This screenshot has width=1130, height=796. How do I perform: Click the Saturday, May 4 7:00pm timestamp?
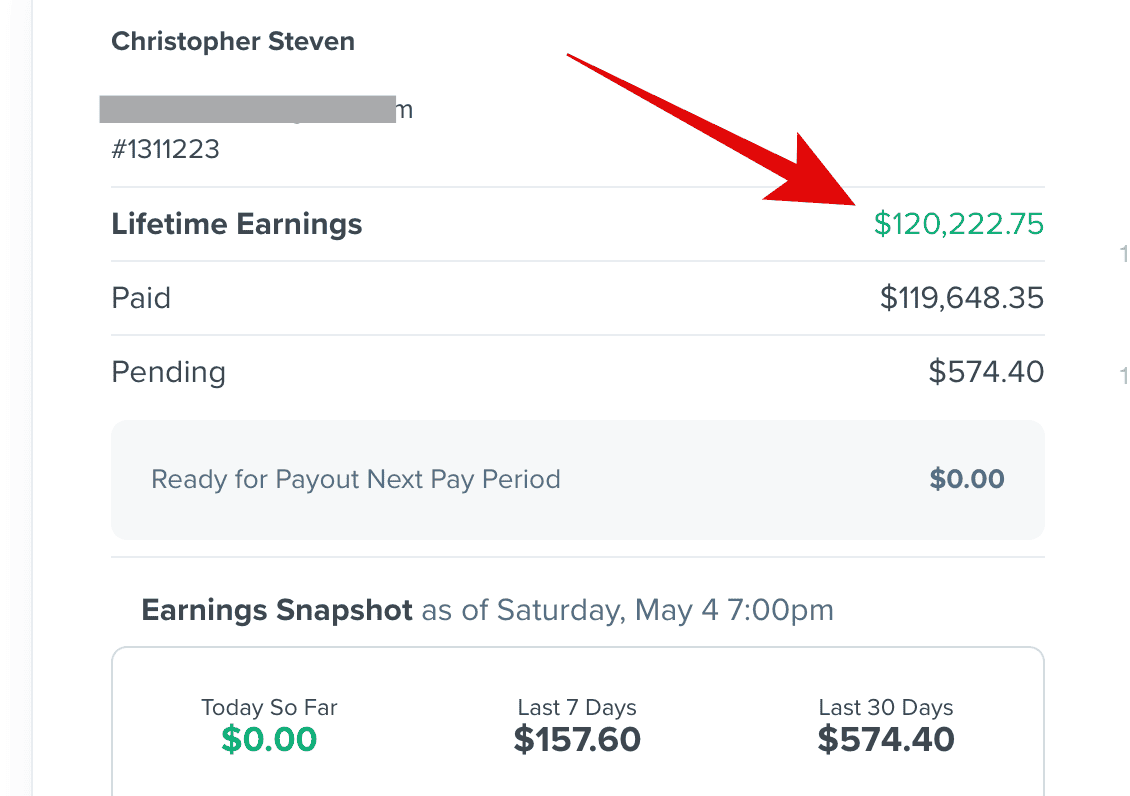(664, 610)
